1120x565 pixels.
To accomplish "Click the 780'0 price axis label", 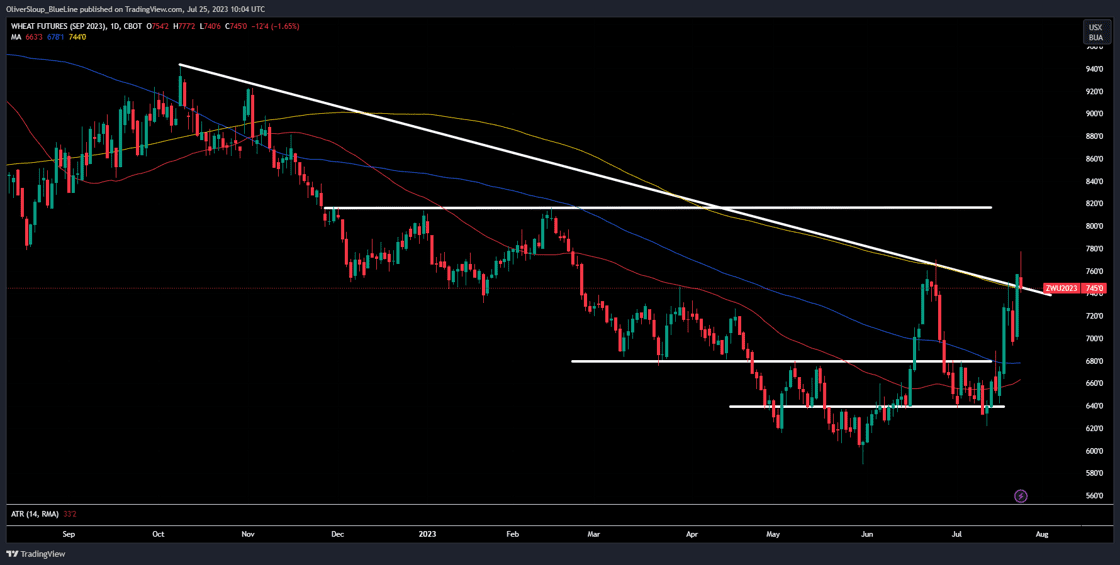I will 1095,249.
